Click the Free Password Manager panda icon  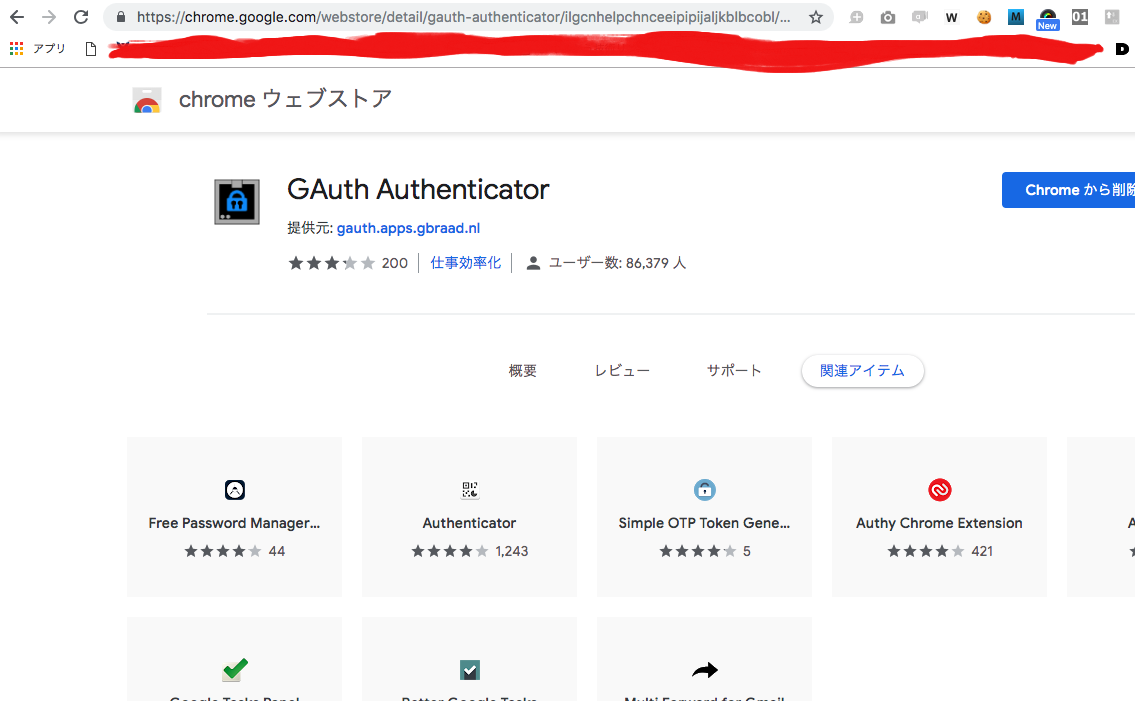point(234,490)
